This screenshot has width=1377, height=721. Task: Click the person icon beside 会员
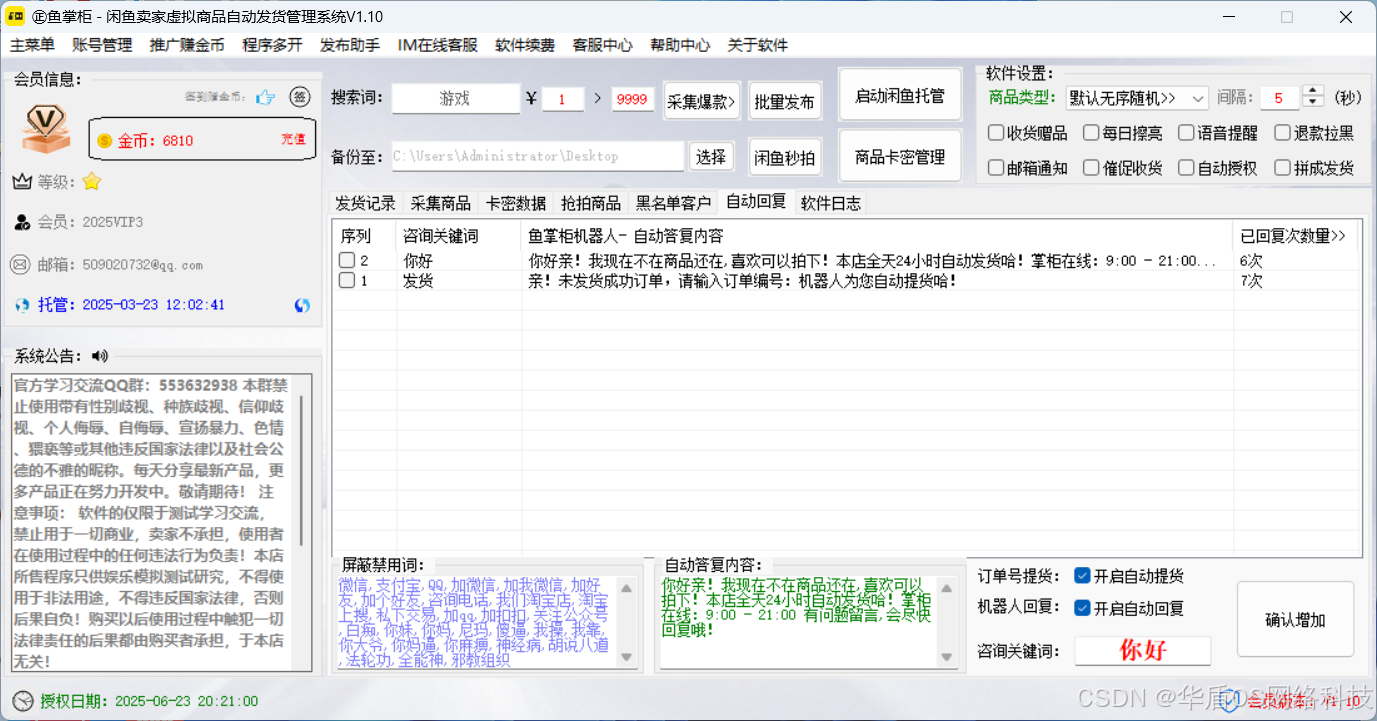(22, 222)
